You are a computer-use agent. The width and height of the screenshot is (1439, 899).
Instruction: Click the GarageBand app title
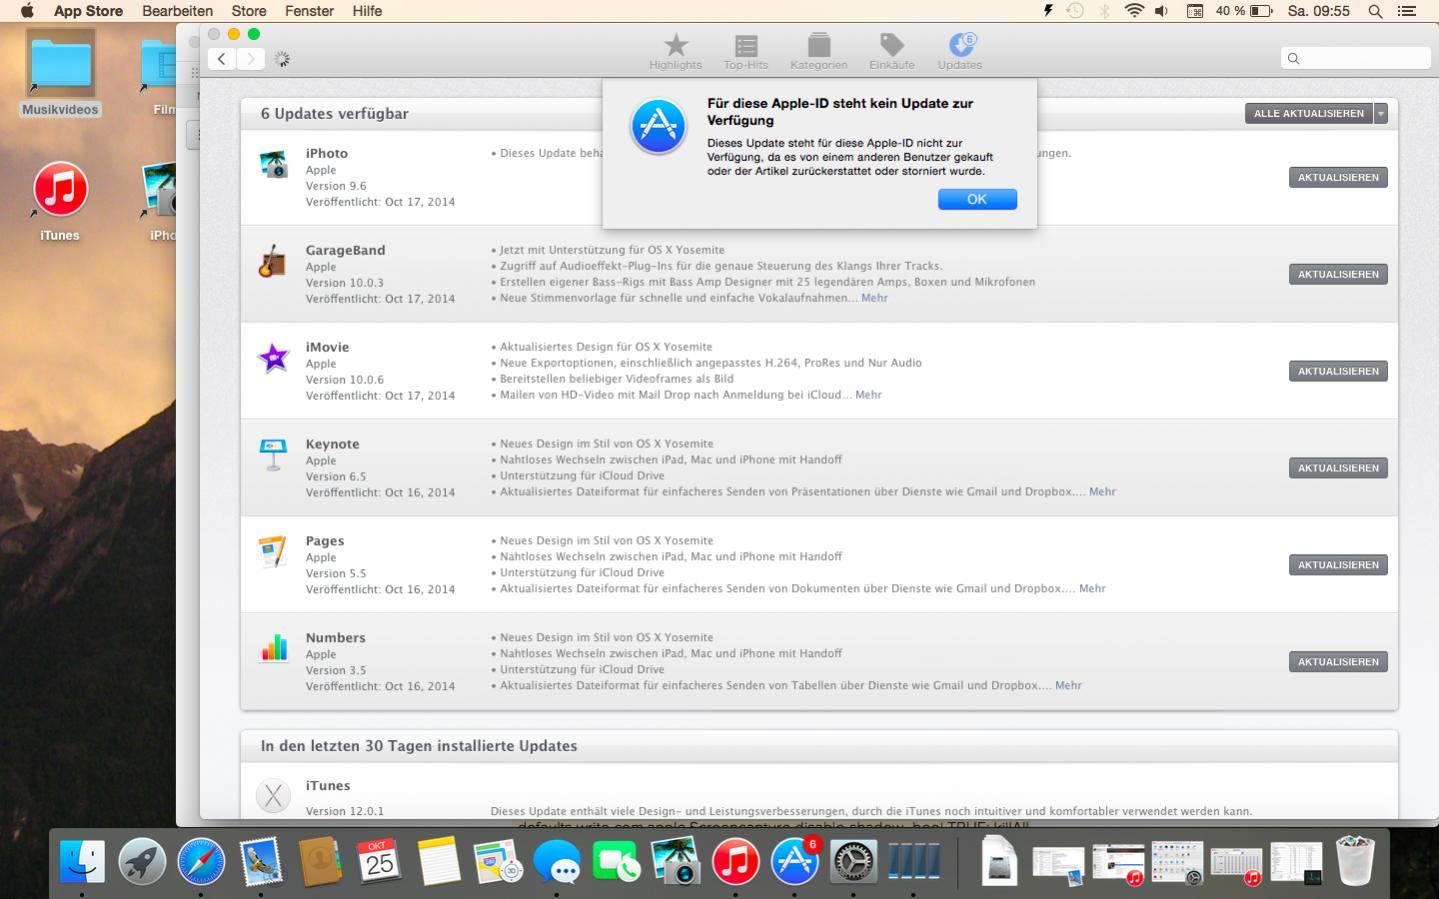345,250
